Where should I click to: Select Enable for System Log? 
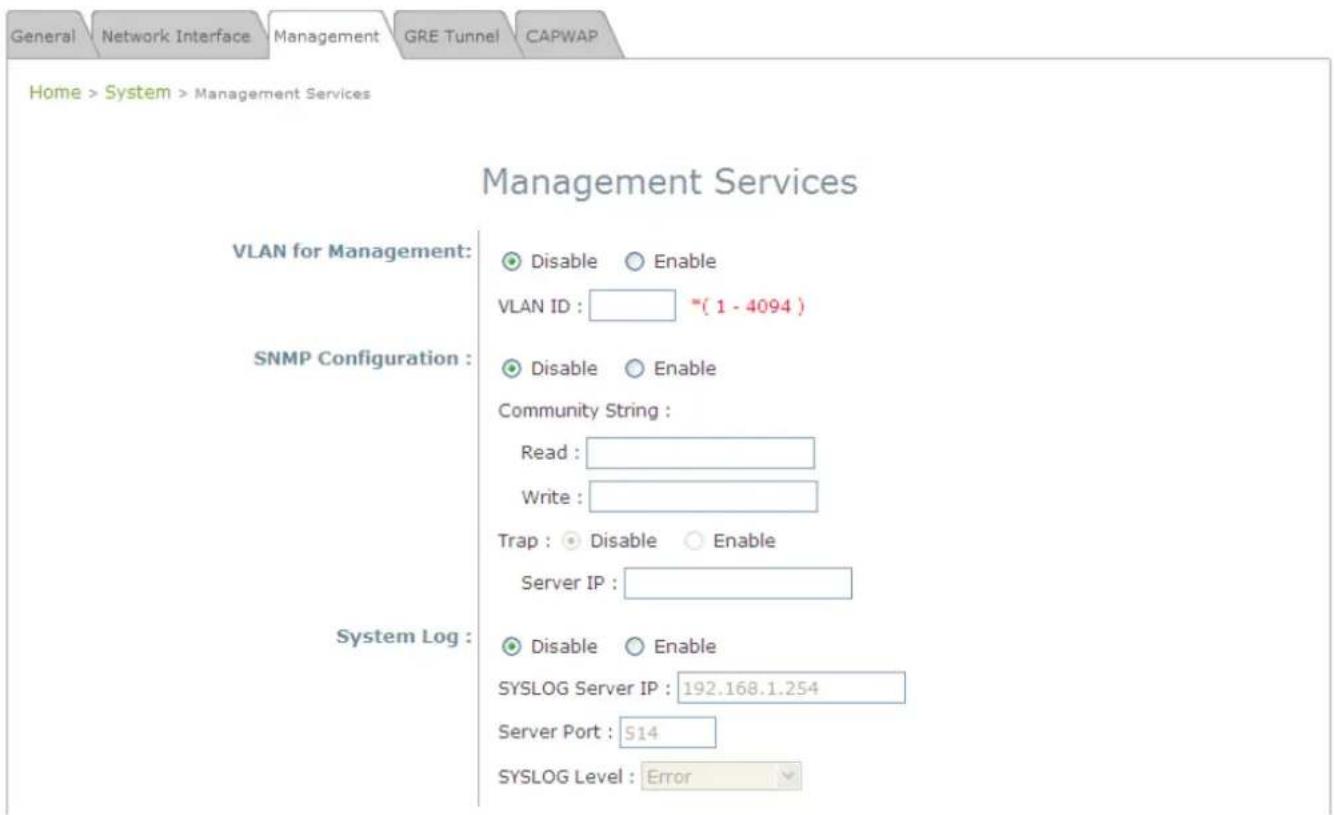pos(633,646)
